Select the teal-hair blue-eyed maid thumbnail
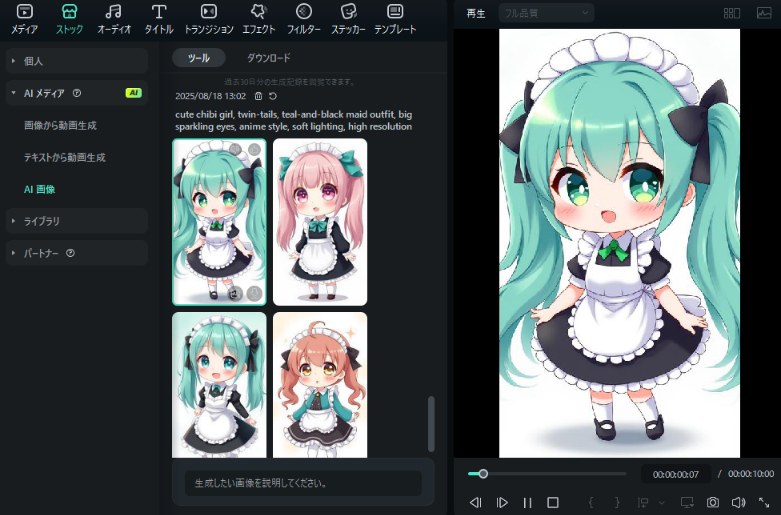 [219, 385]
